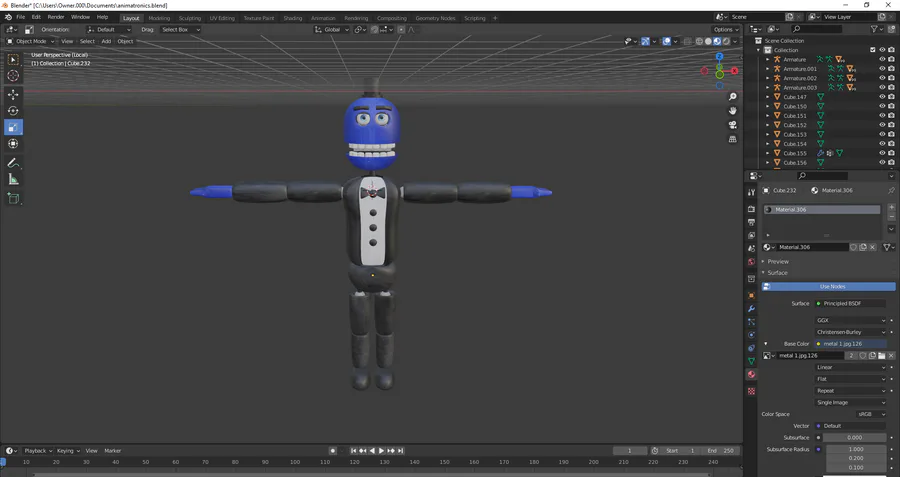The image size is (900, 477).
Task: Click the Options button in viewport header
Action: point(726,30)
